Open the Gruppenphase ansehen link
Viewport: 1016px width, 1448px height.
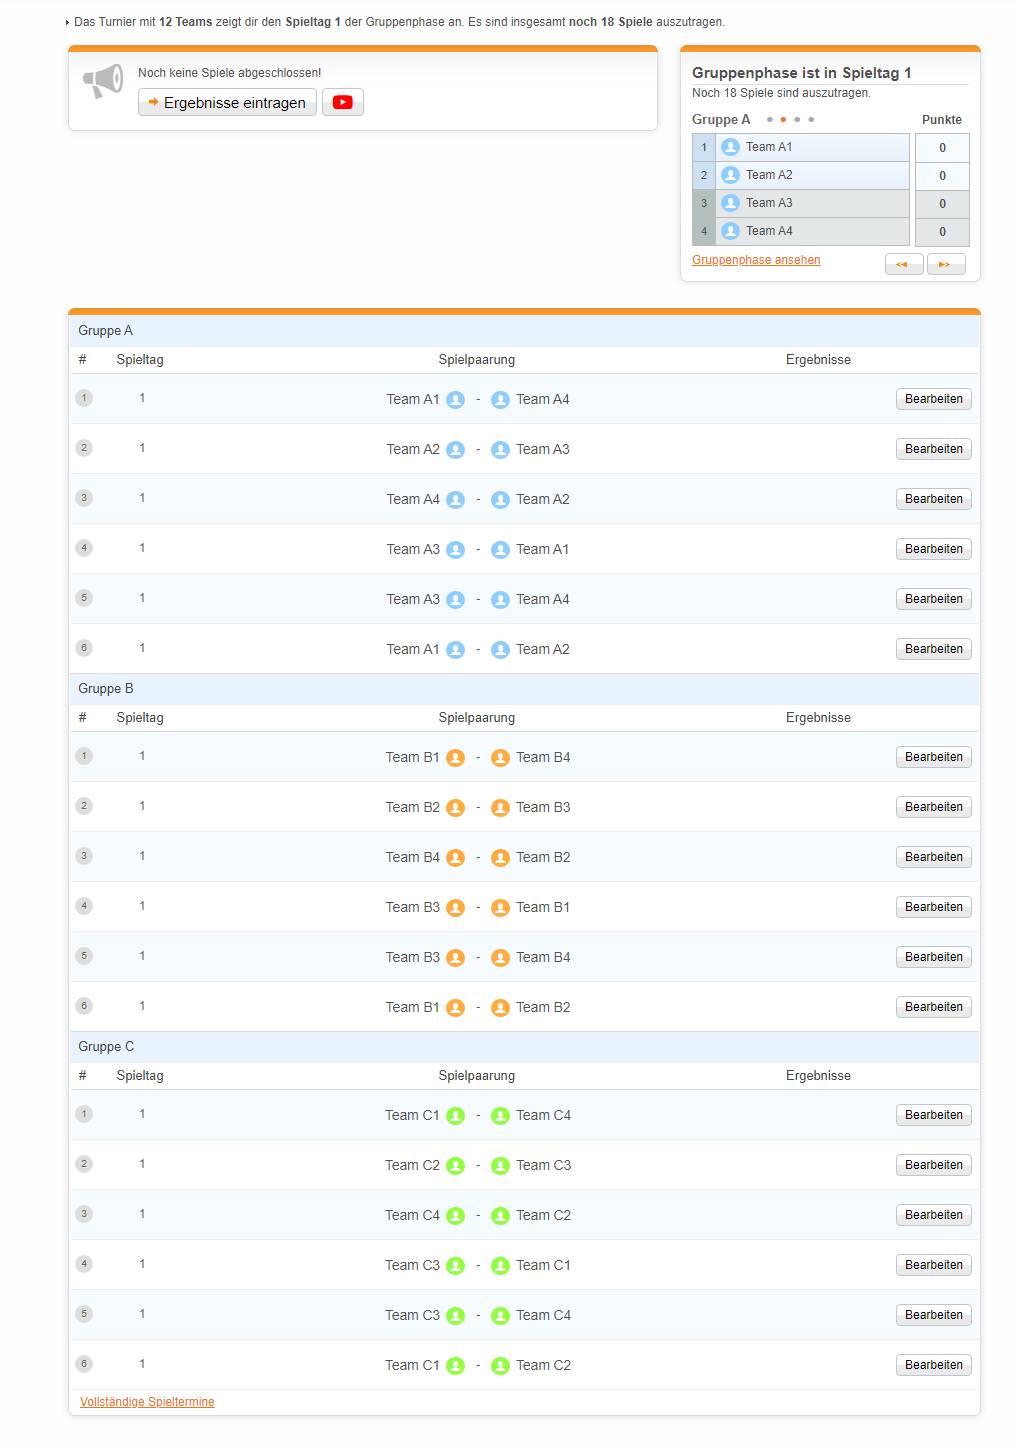click(756, 260)
